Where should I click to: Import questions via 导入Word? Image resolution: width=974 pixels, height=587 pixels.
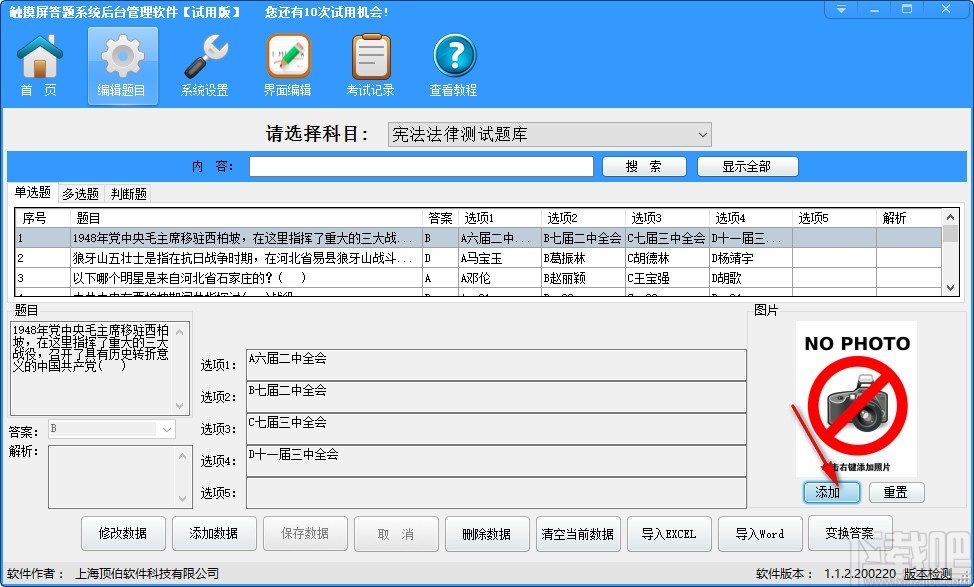(x=760, y=533)
